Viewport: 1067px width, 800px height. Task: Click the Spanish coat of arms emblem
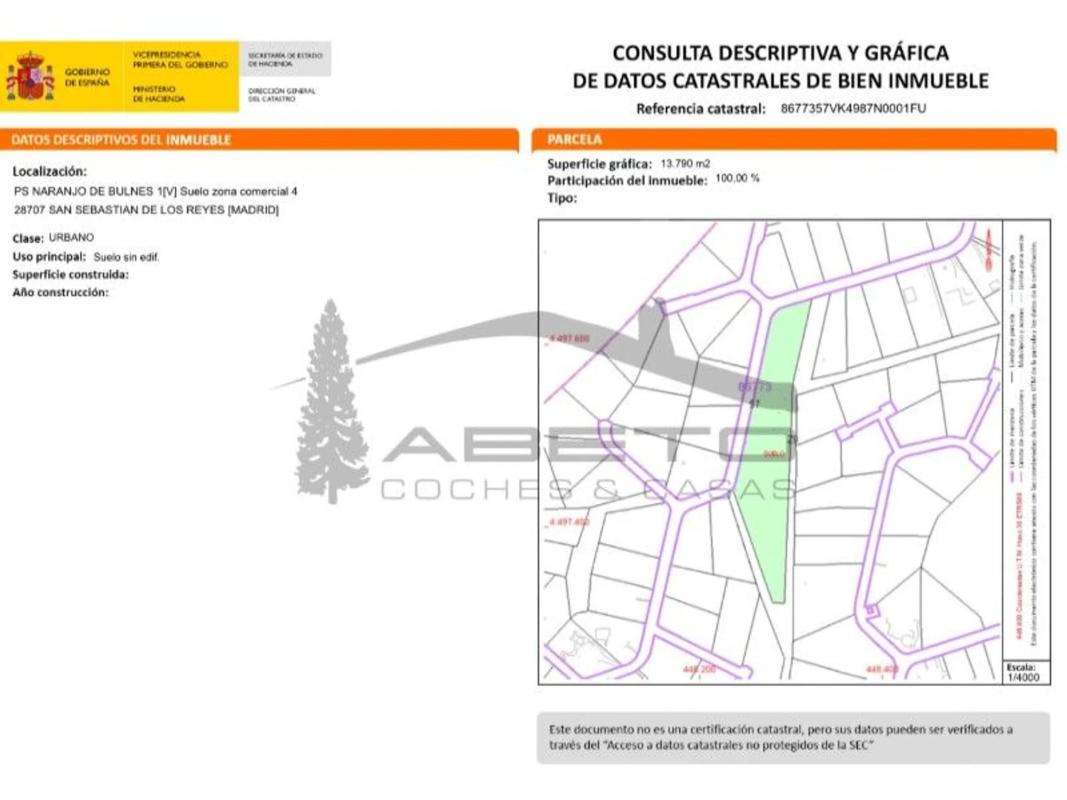pyautogui.click(x=30, y=77)
